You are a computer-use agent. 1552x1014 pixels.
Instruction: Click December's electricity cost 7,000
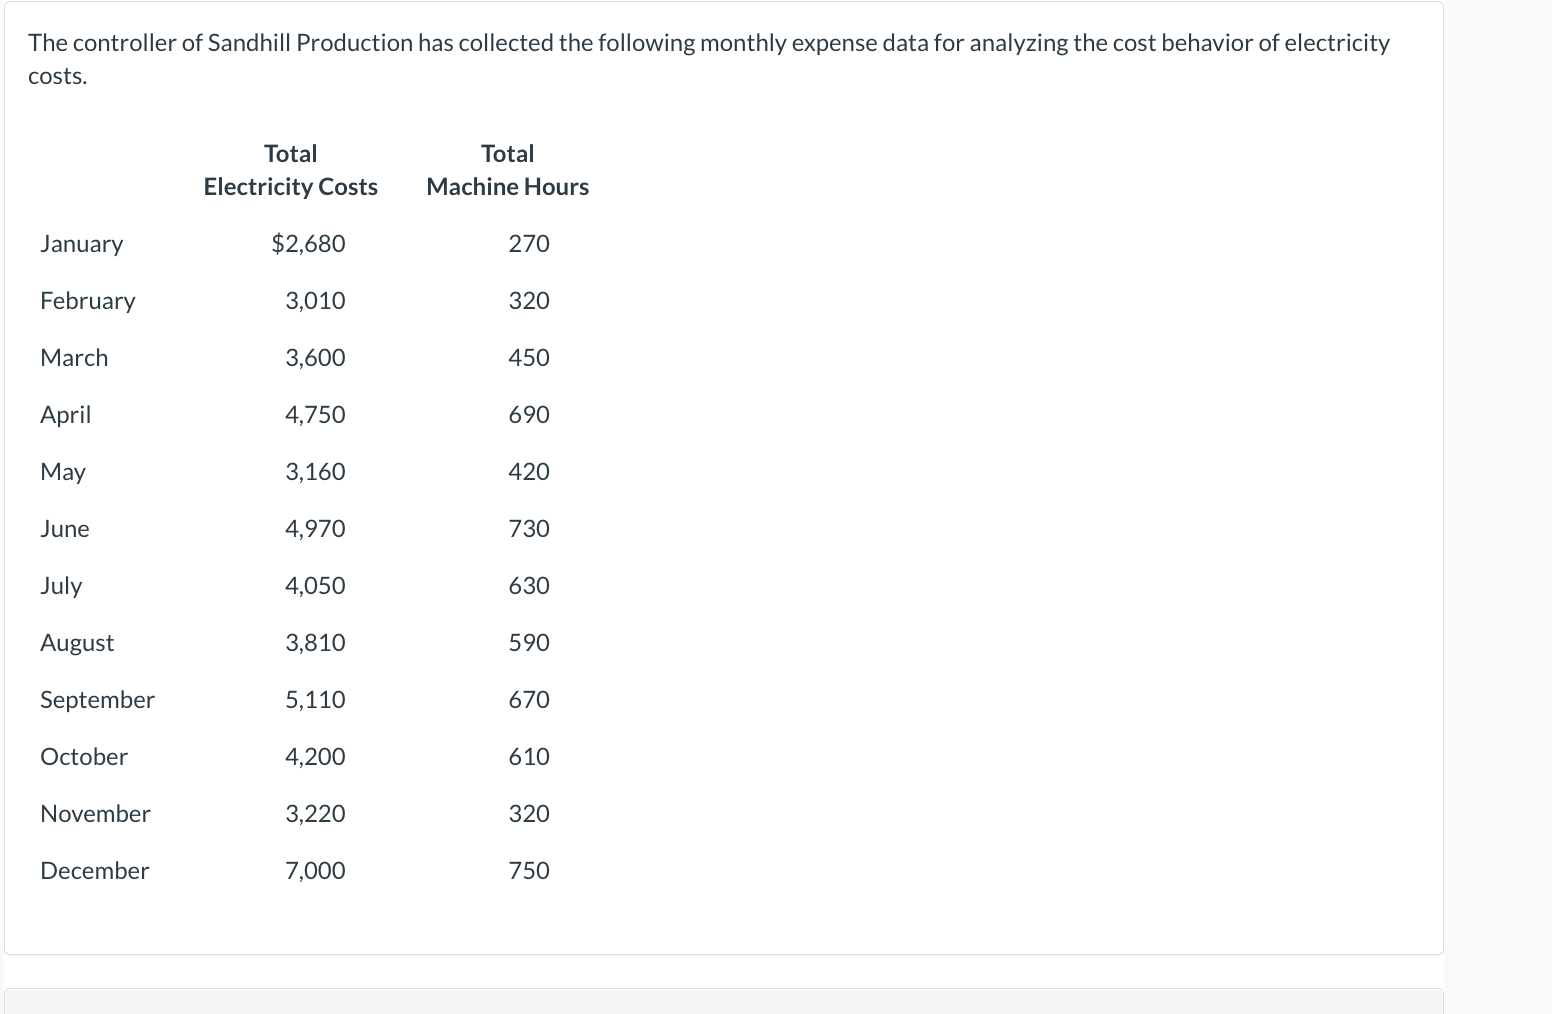[x=316, y=871]
